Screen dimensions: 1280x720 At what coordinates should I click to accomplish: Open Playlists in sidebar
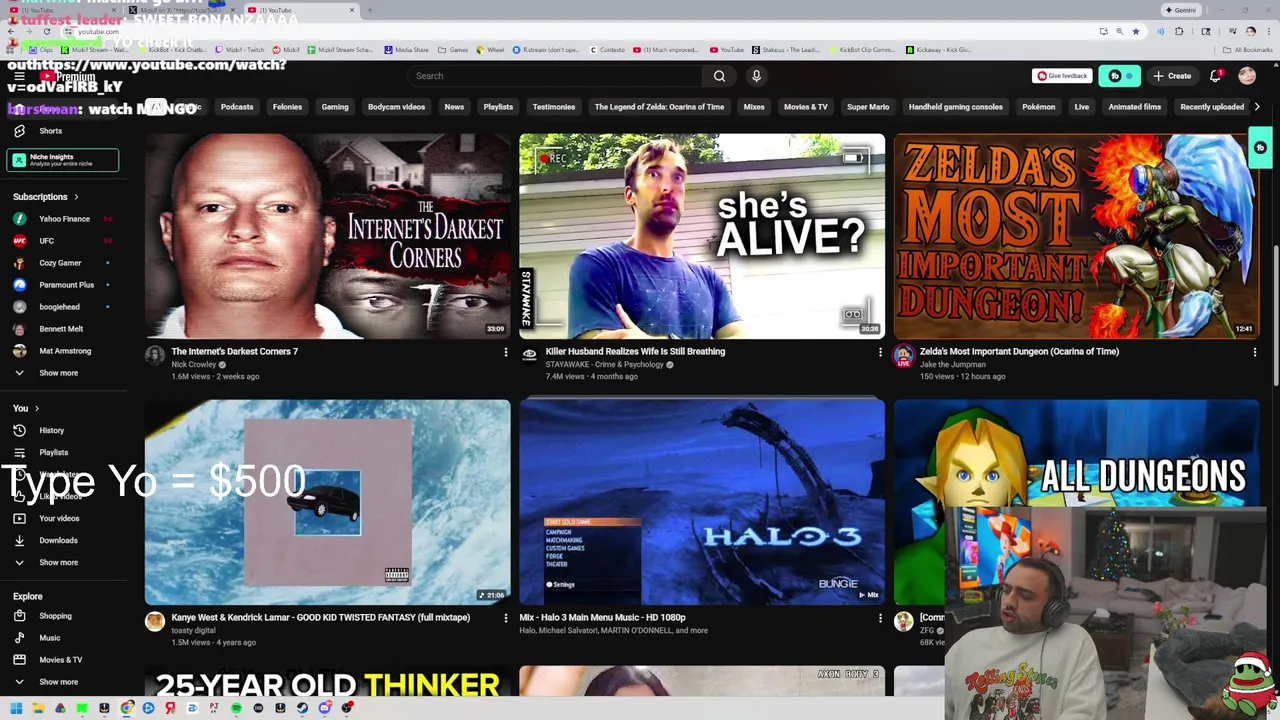pyautogui.click(x=54, y=452)
